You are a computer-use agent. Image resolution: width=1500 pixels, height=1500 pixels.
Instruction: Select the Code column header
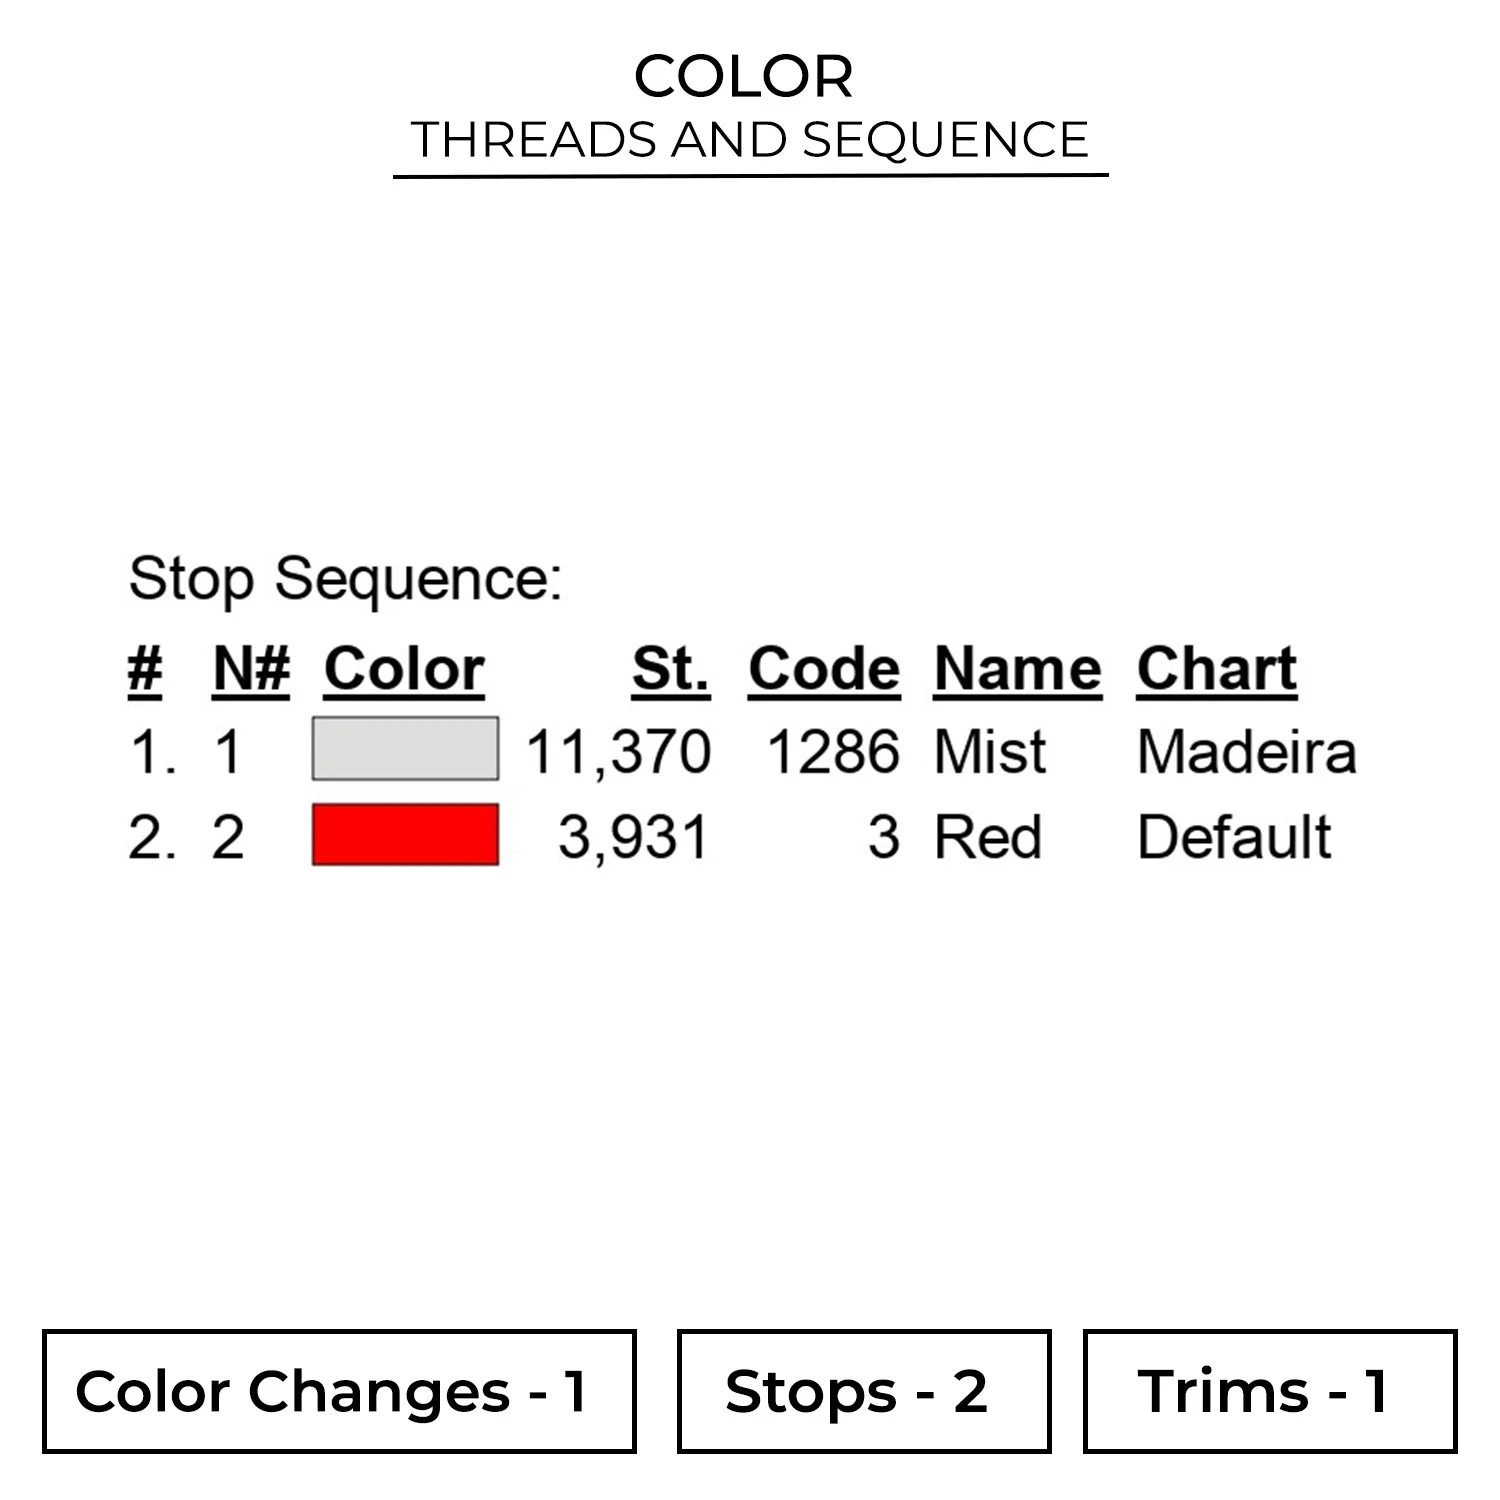(x=824, y=668)
